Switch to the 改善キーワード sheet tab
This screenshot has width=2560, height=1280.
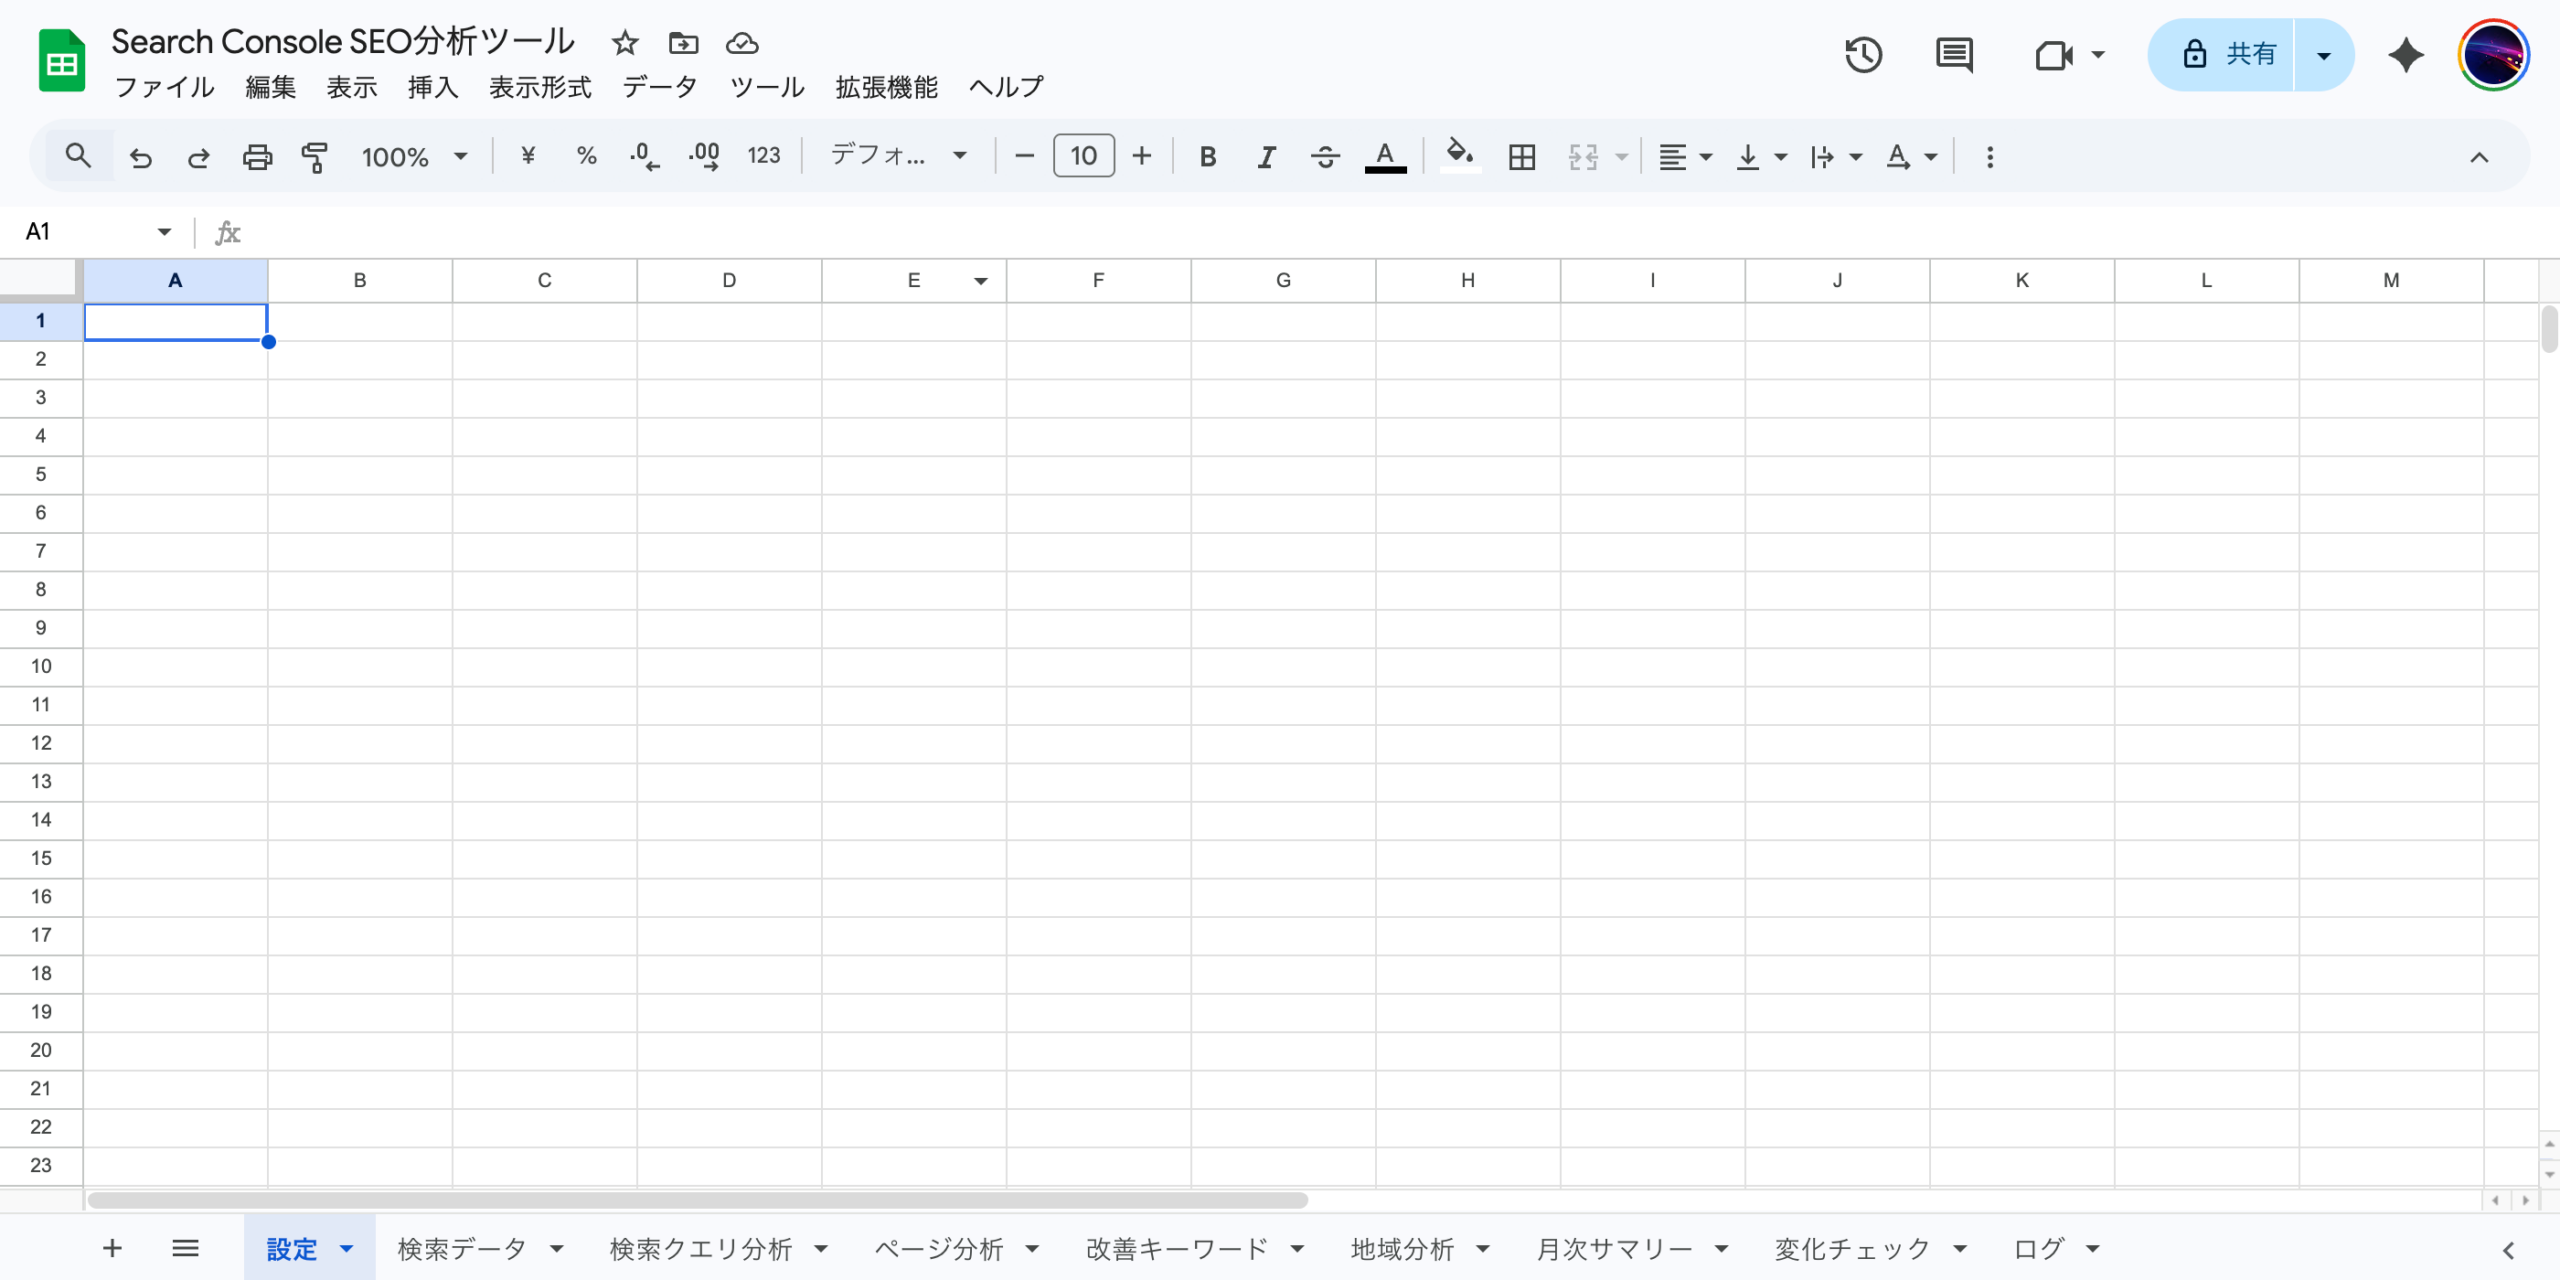(1176, 1248)
